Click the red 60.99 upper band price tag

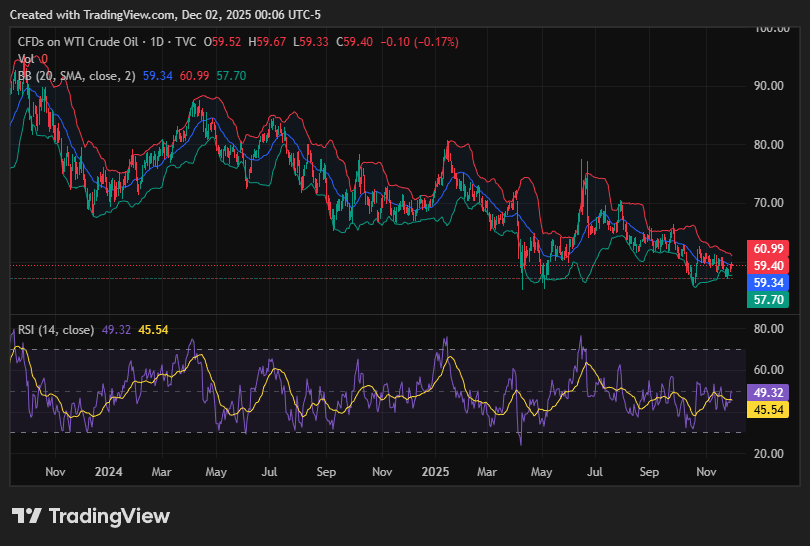click(x=768, y=248)
